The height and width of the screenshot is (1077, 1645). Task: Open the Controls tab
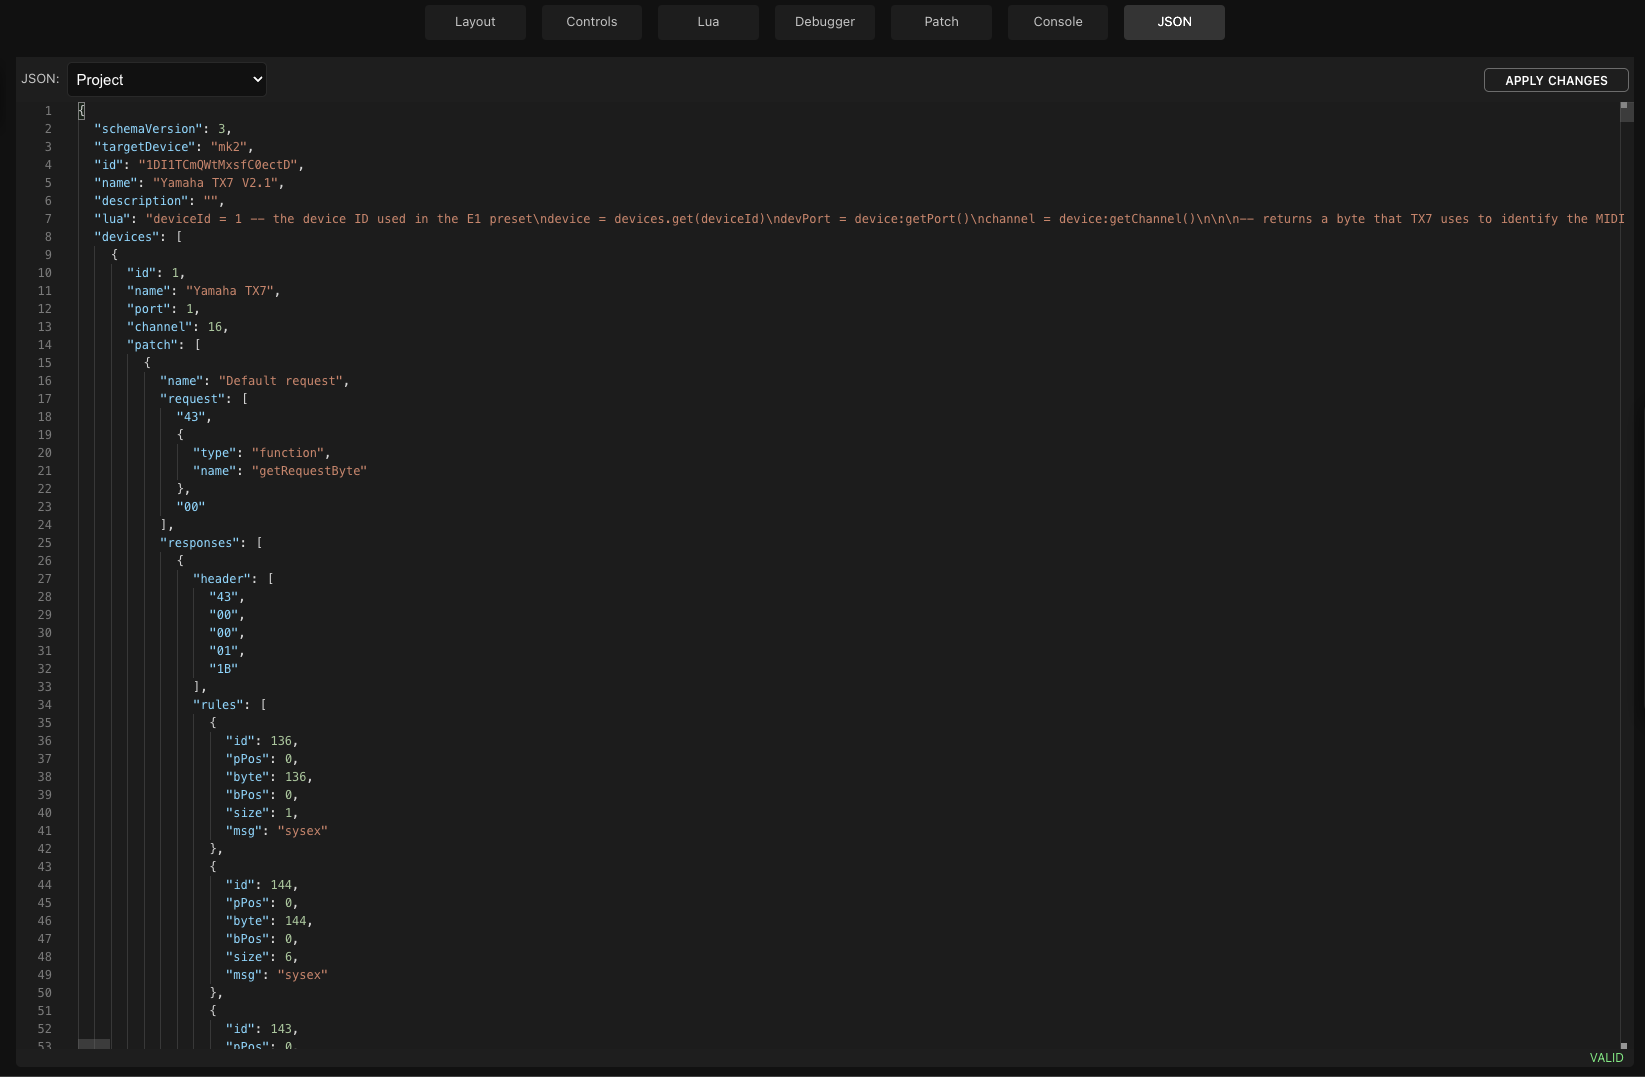[591, 21]
